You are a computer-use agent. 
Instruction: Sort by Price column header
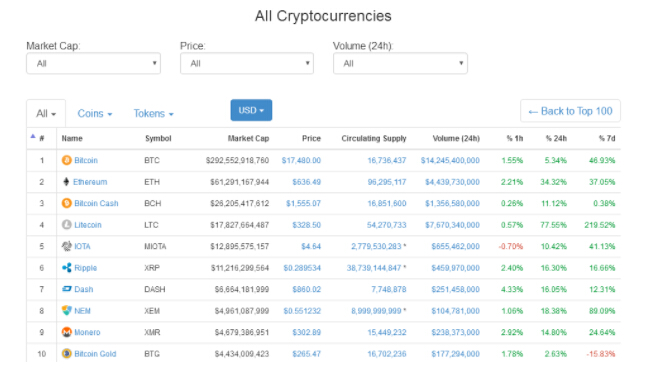[x=312, y=139]
